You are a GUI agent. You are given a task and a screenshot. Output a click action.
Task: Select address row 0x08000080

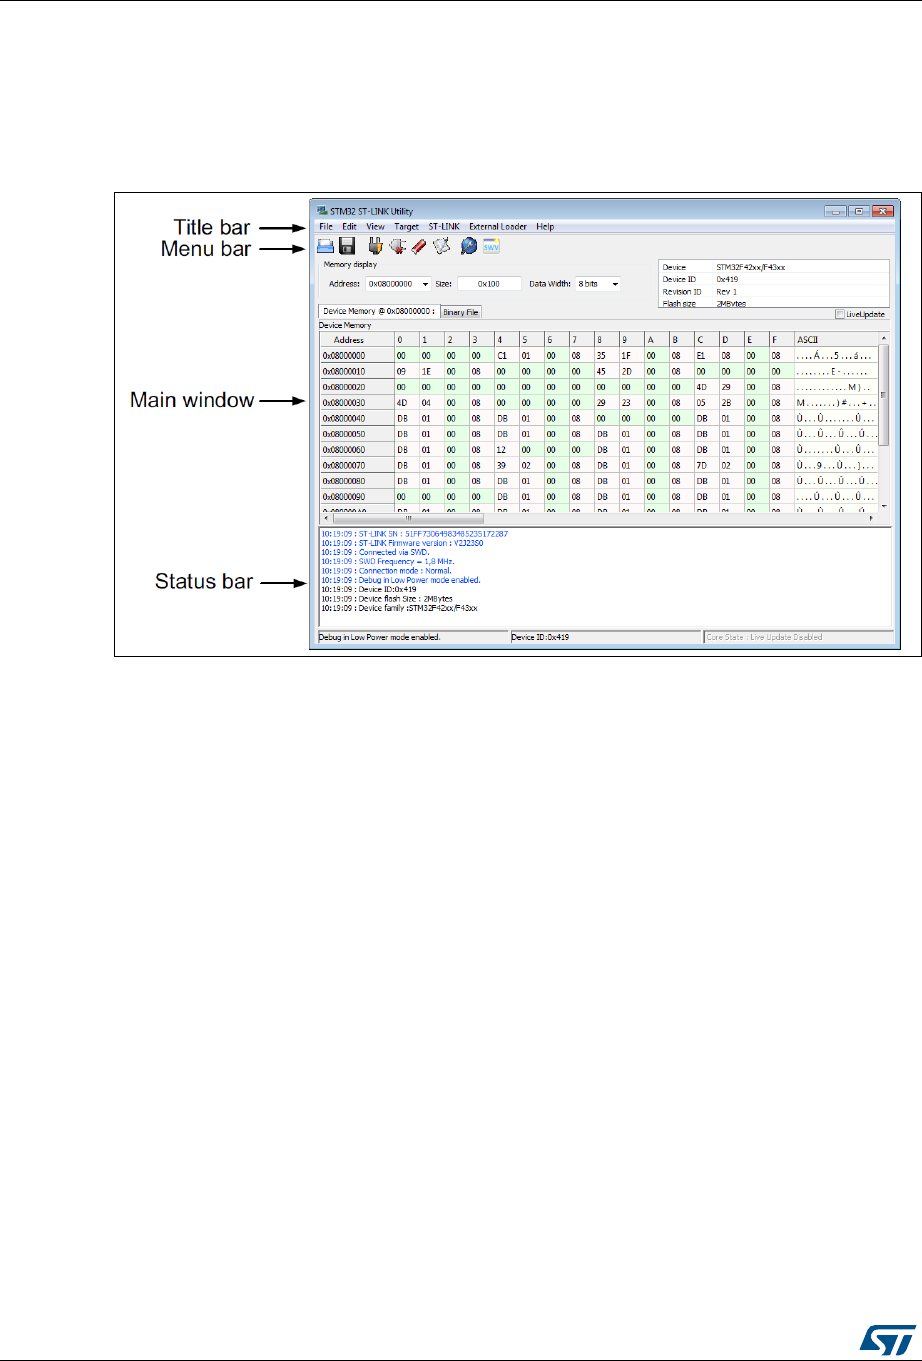coord(356,481)
